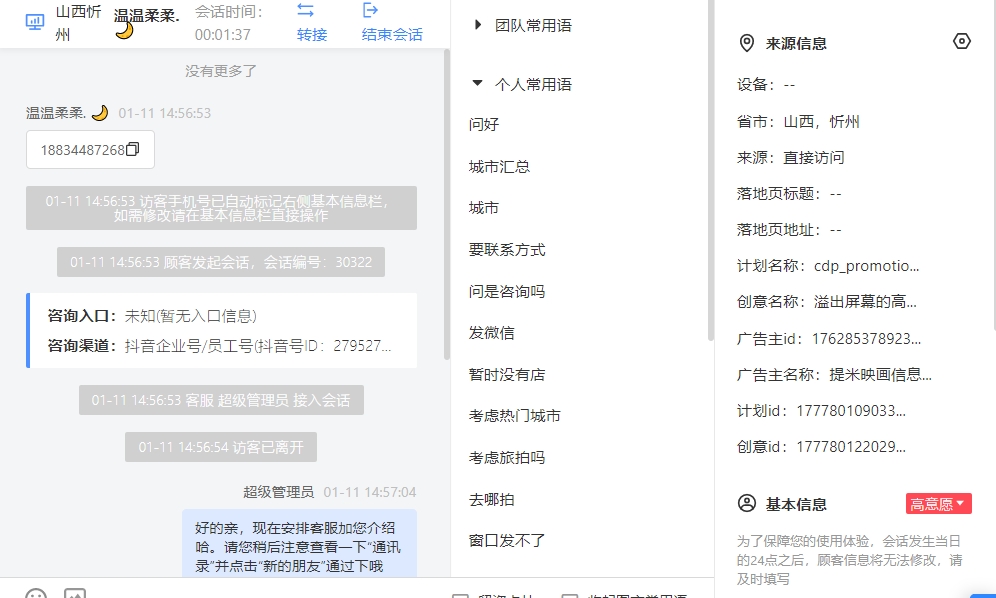
Task: Select the 发微信 quick phrase
Action: tap(492, 333)
